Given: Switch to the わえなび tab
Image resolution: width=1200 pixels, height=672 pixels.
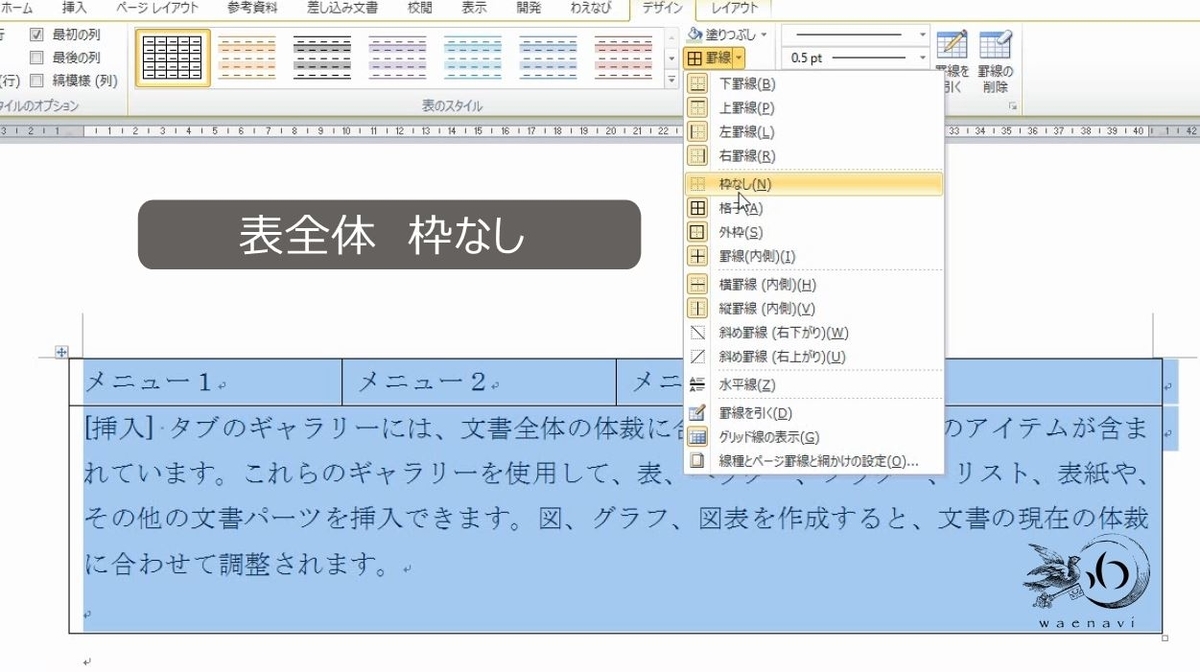Looking at the screenshot, I should 593,8.
